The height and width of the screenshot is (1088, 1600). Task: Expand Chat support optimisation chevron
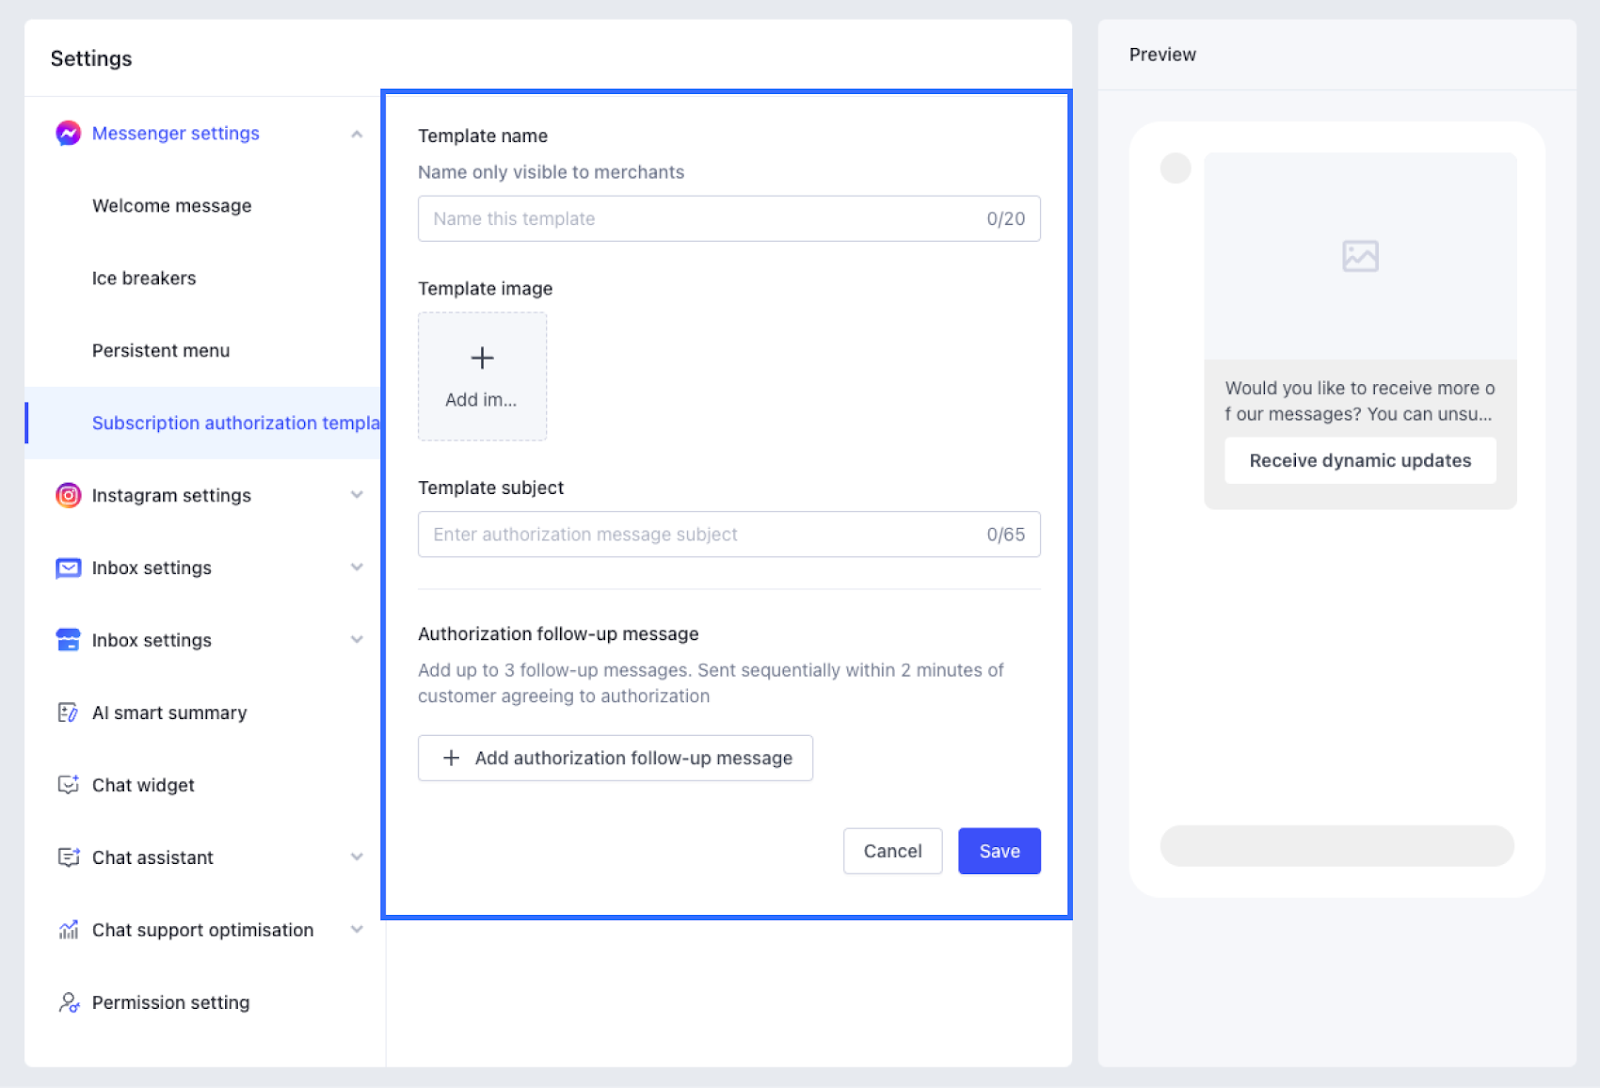(357, 930)
